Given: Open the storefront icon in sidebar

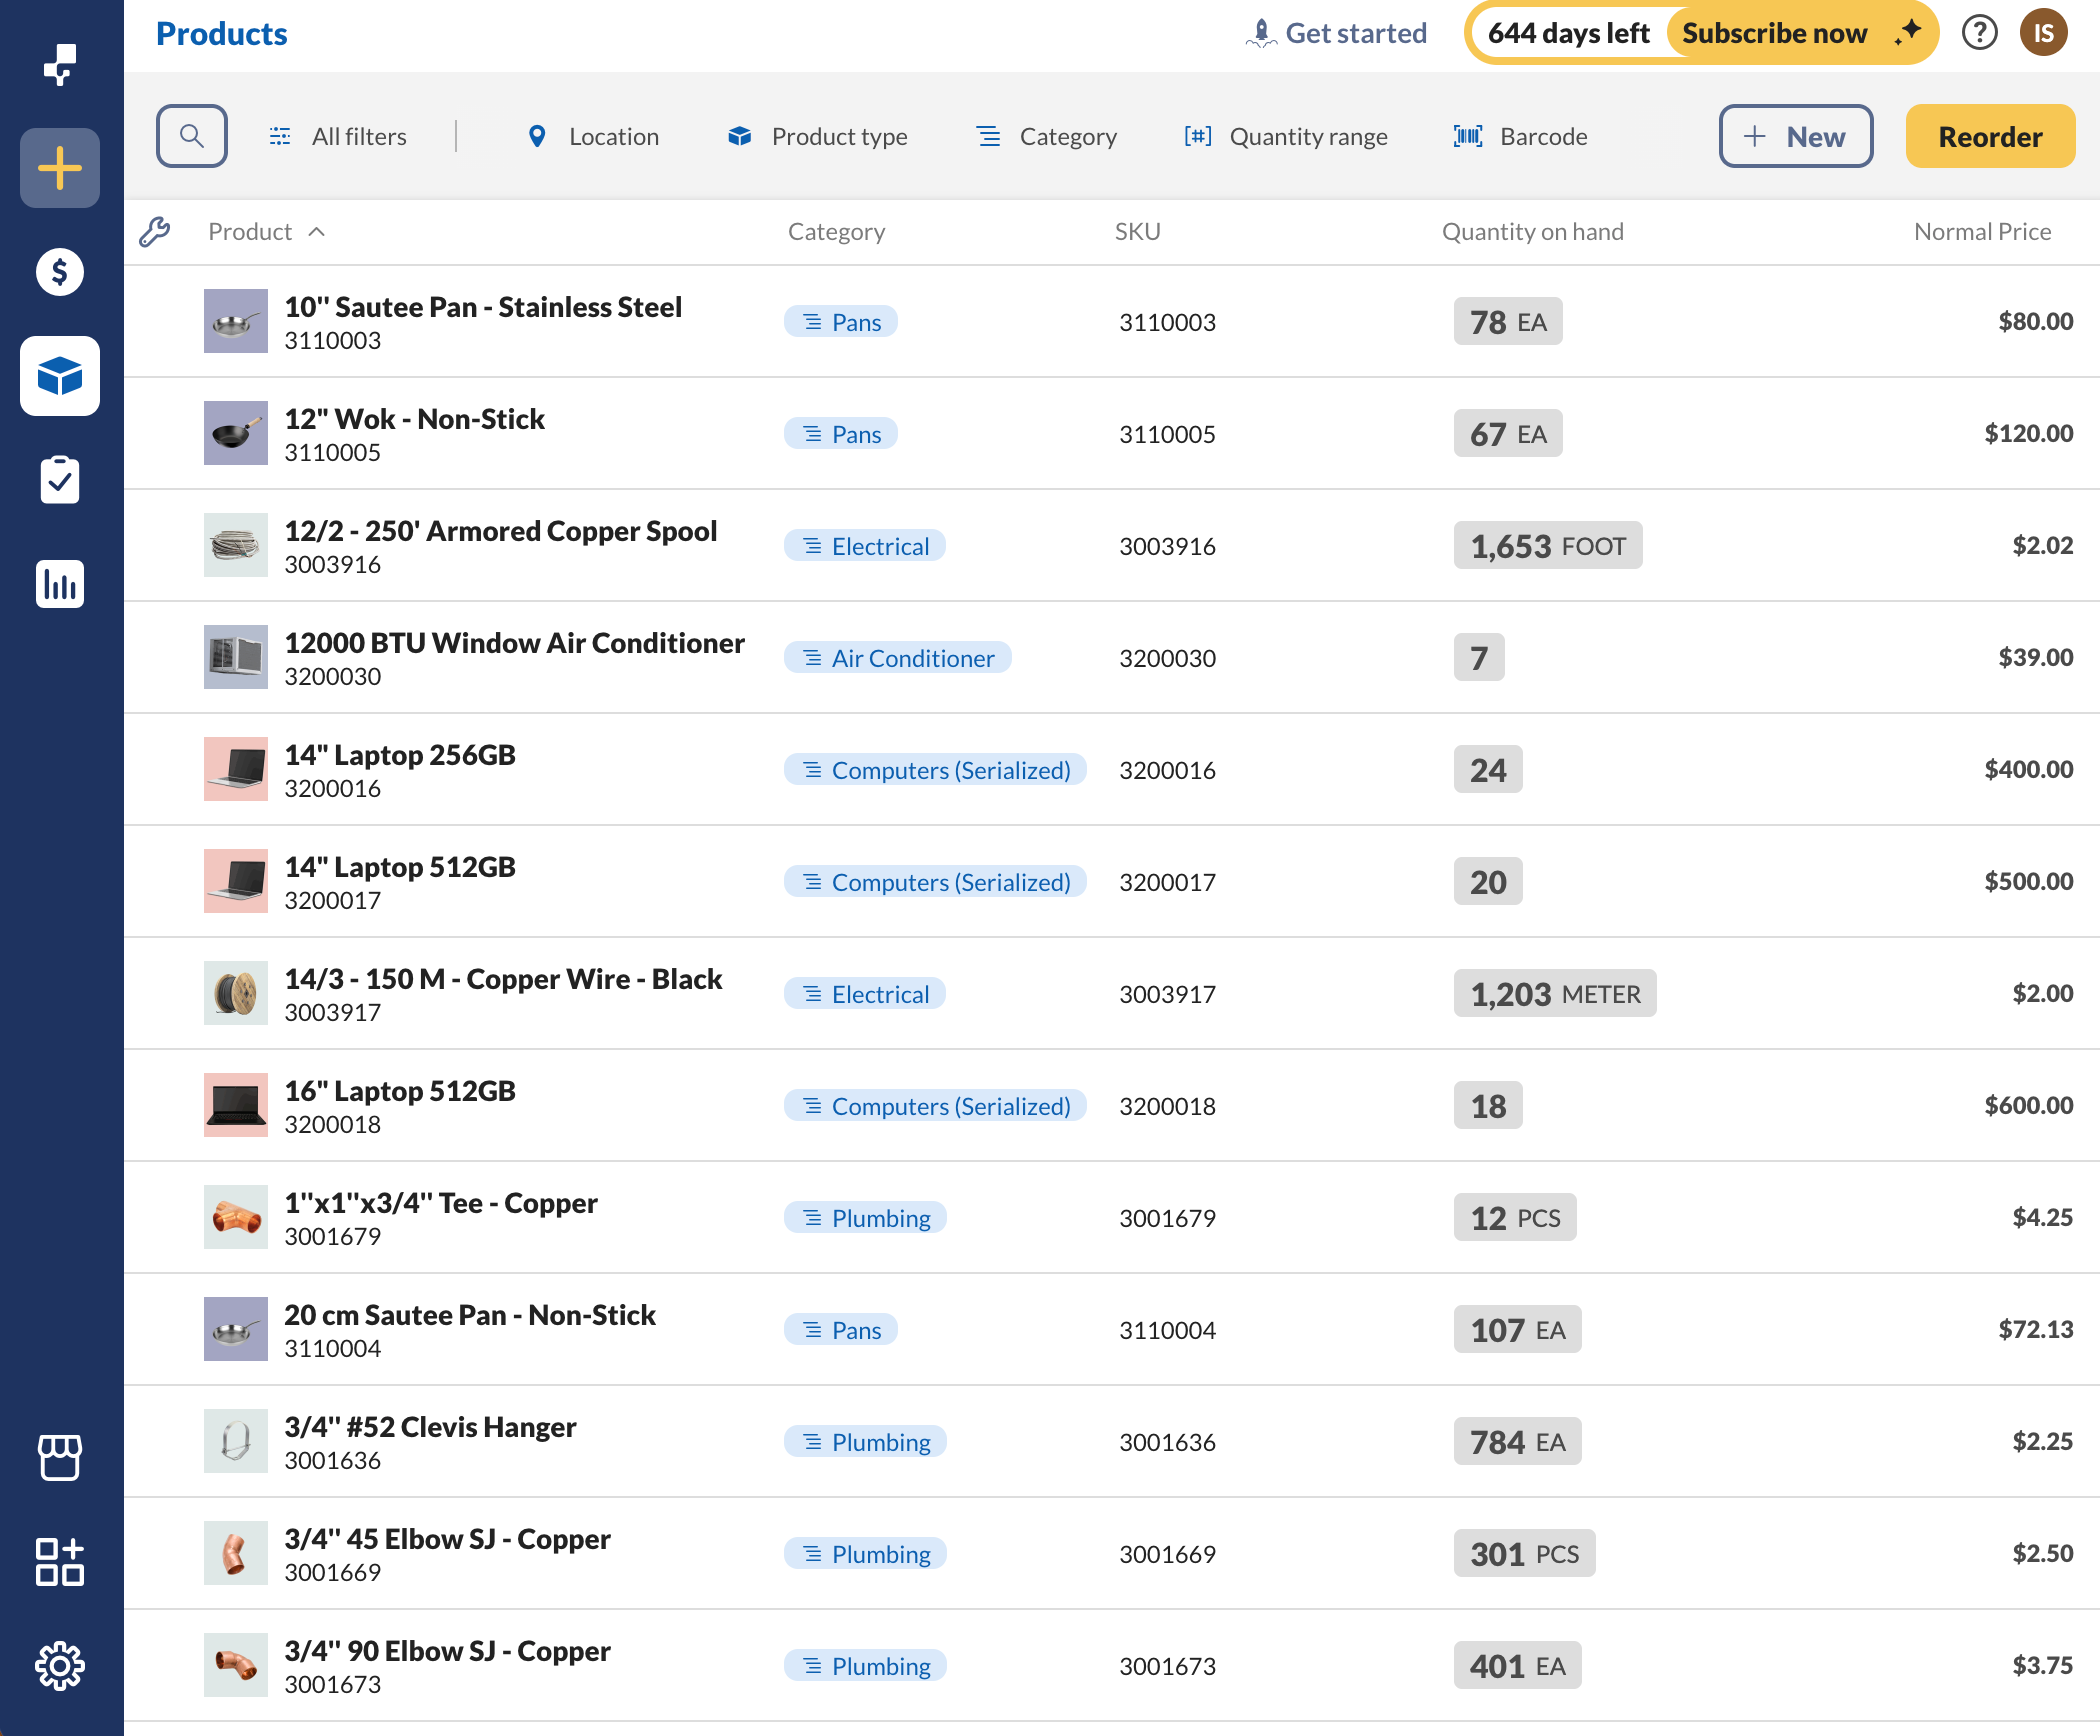Looking at the screenshot, I should (60, 1458).
